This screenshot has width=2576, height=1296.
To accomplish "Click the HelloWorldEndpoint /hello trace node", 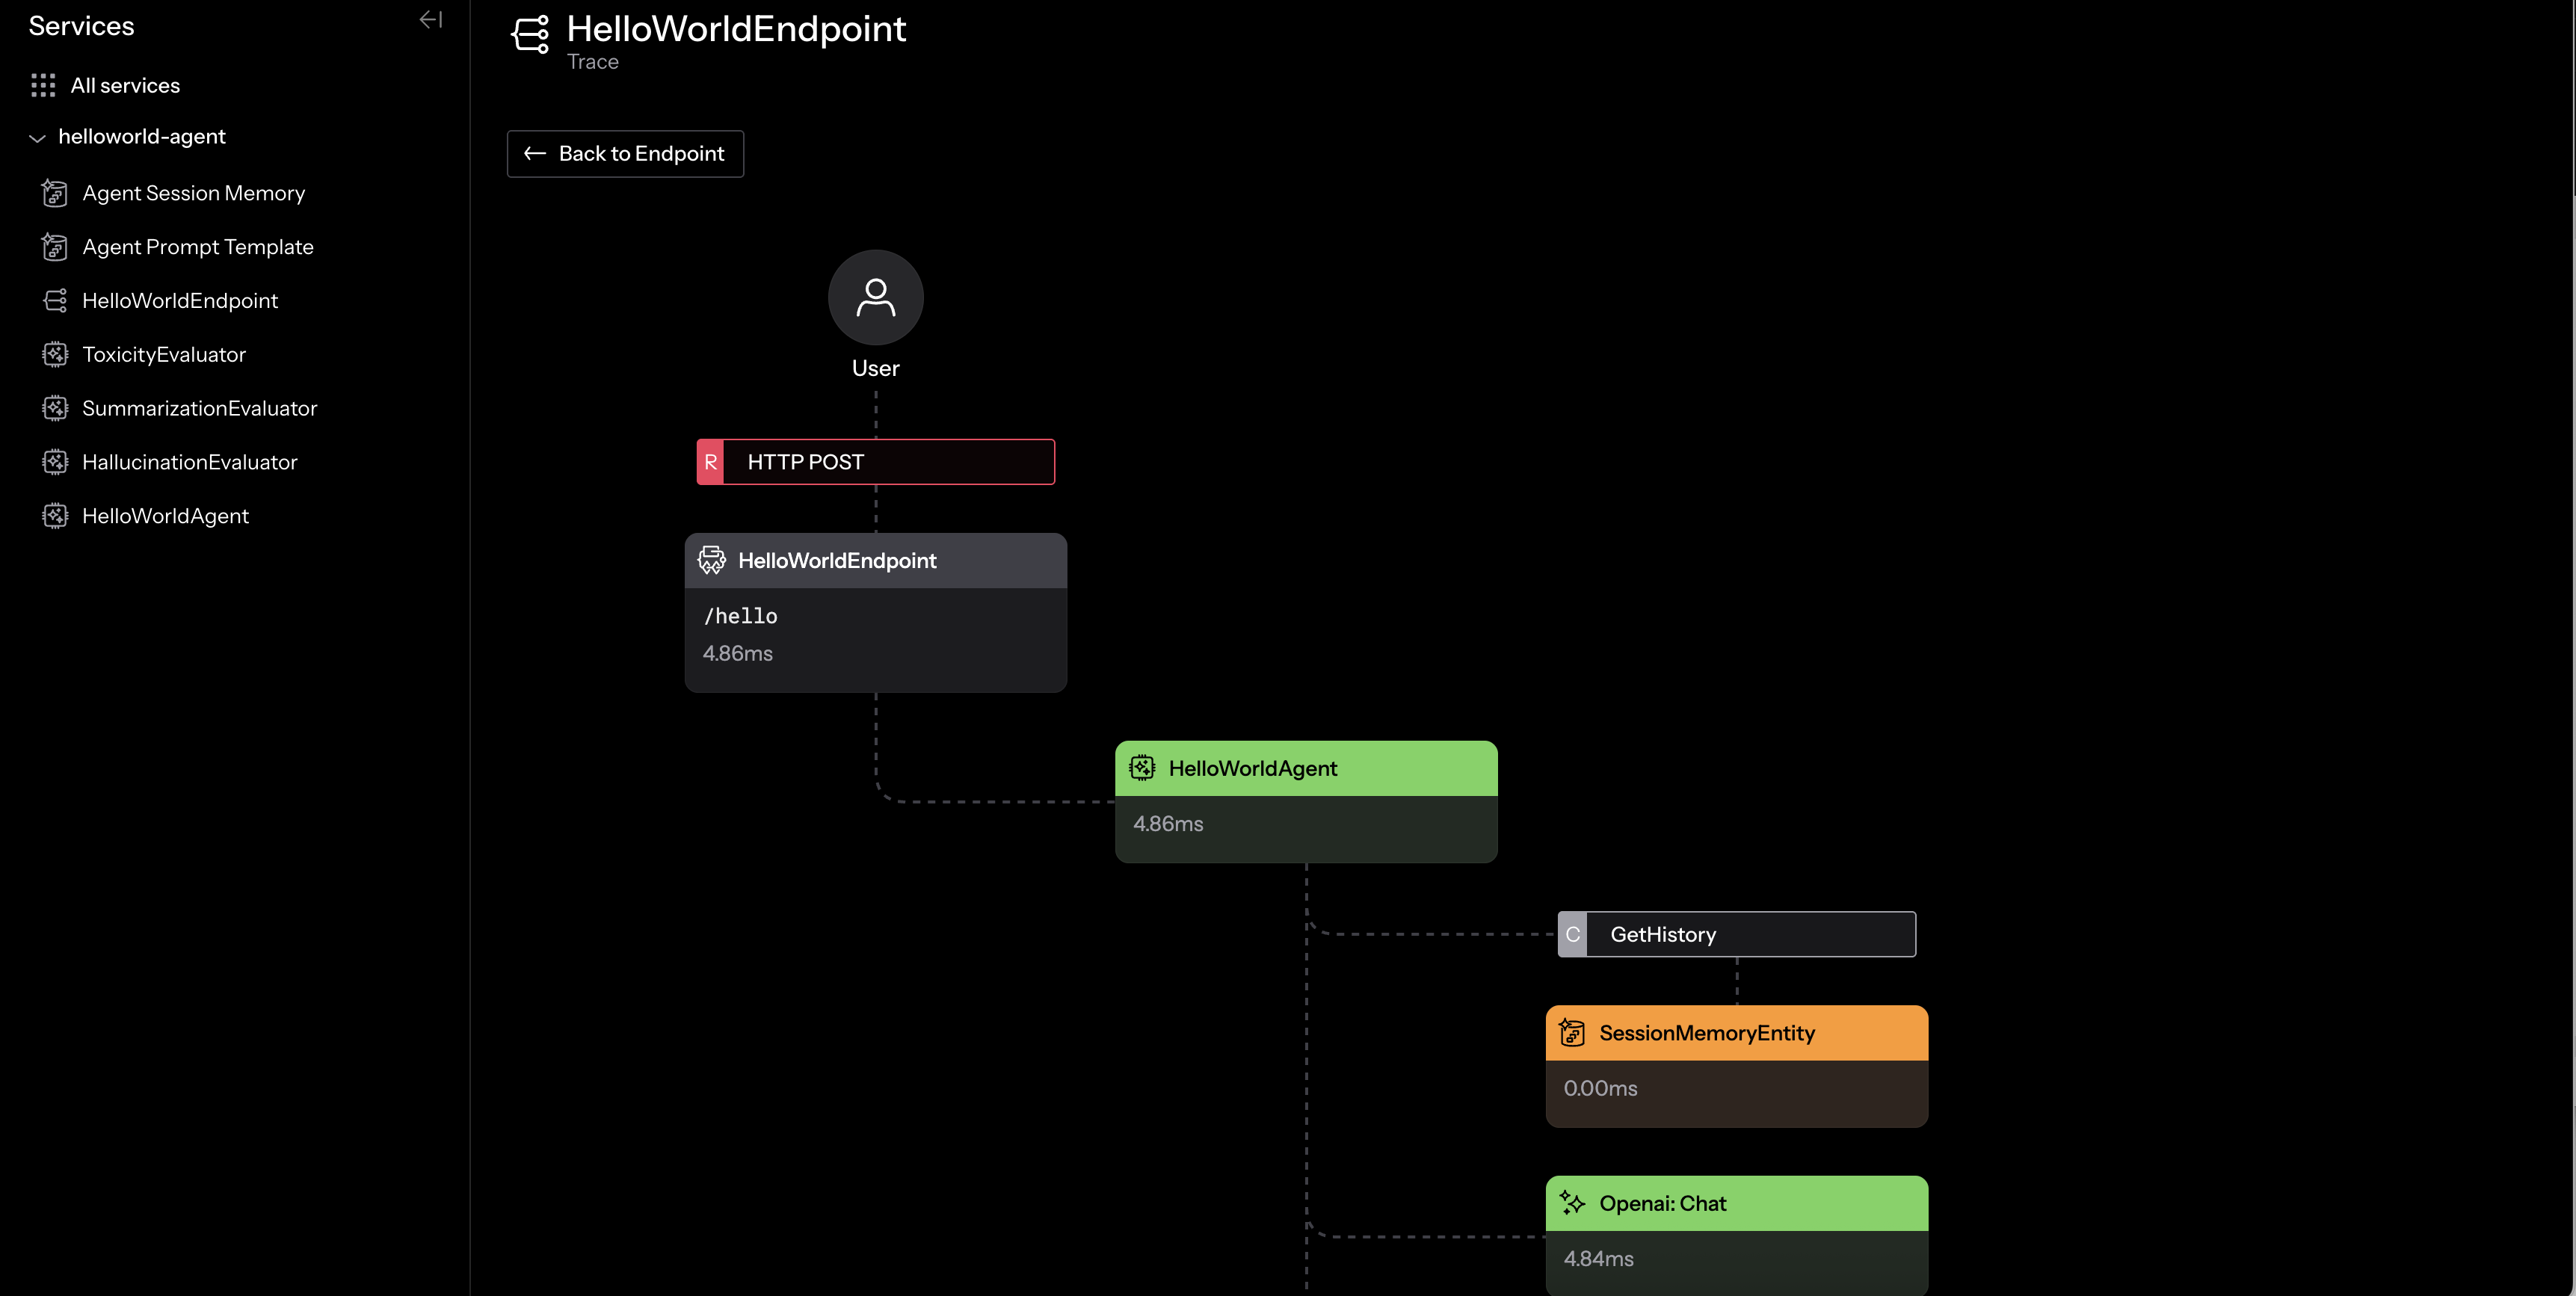I will click(876, 613).
